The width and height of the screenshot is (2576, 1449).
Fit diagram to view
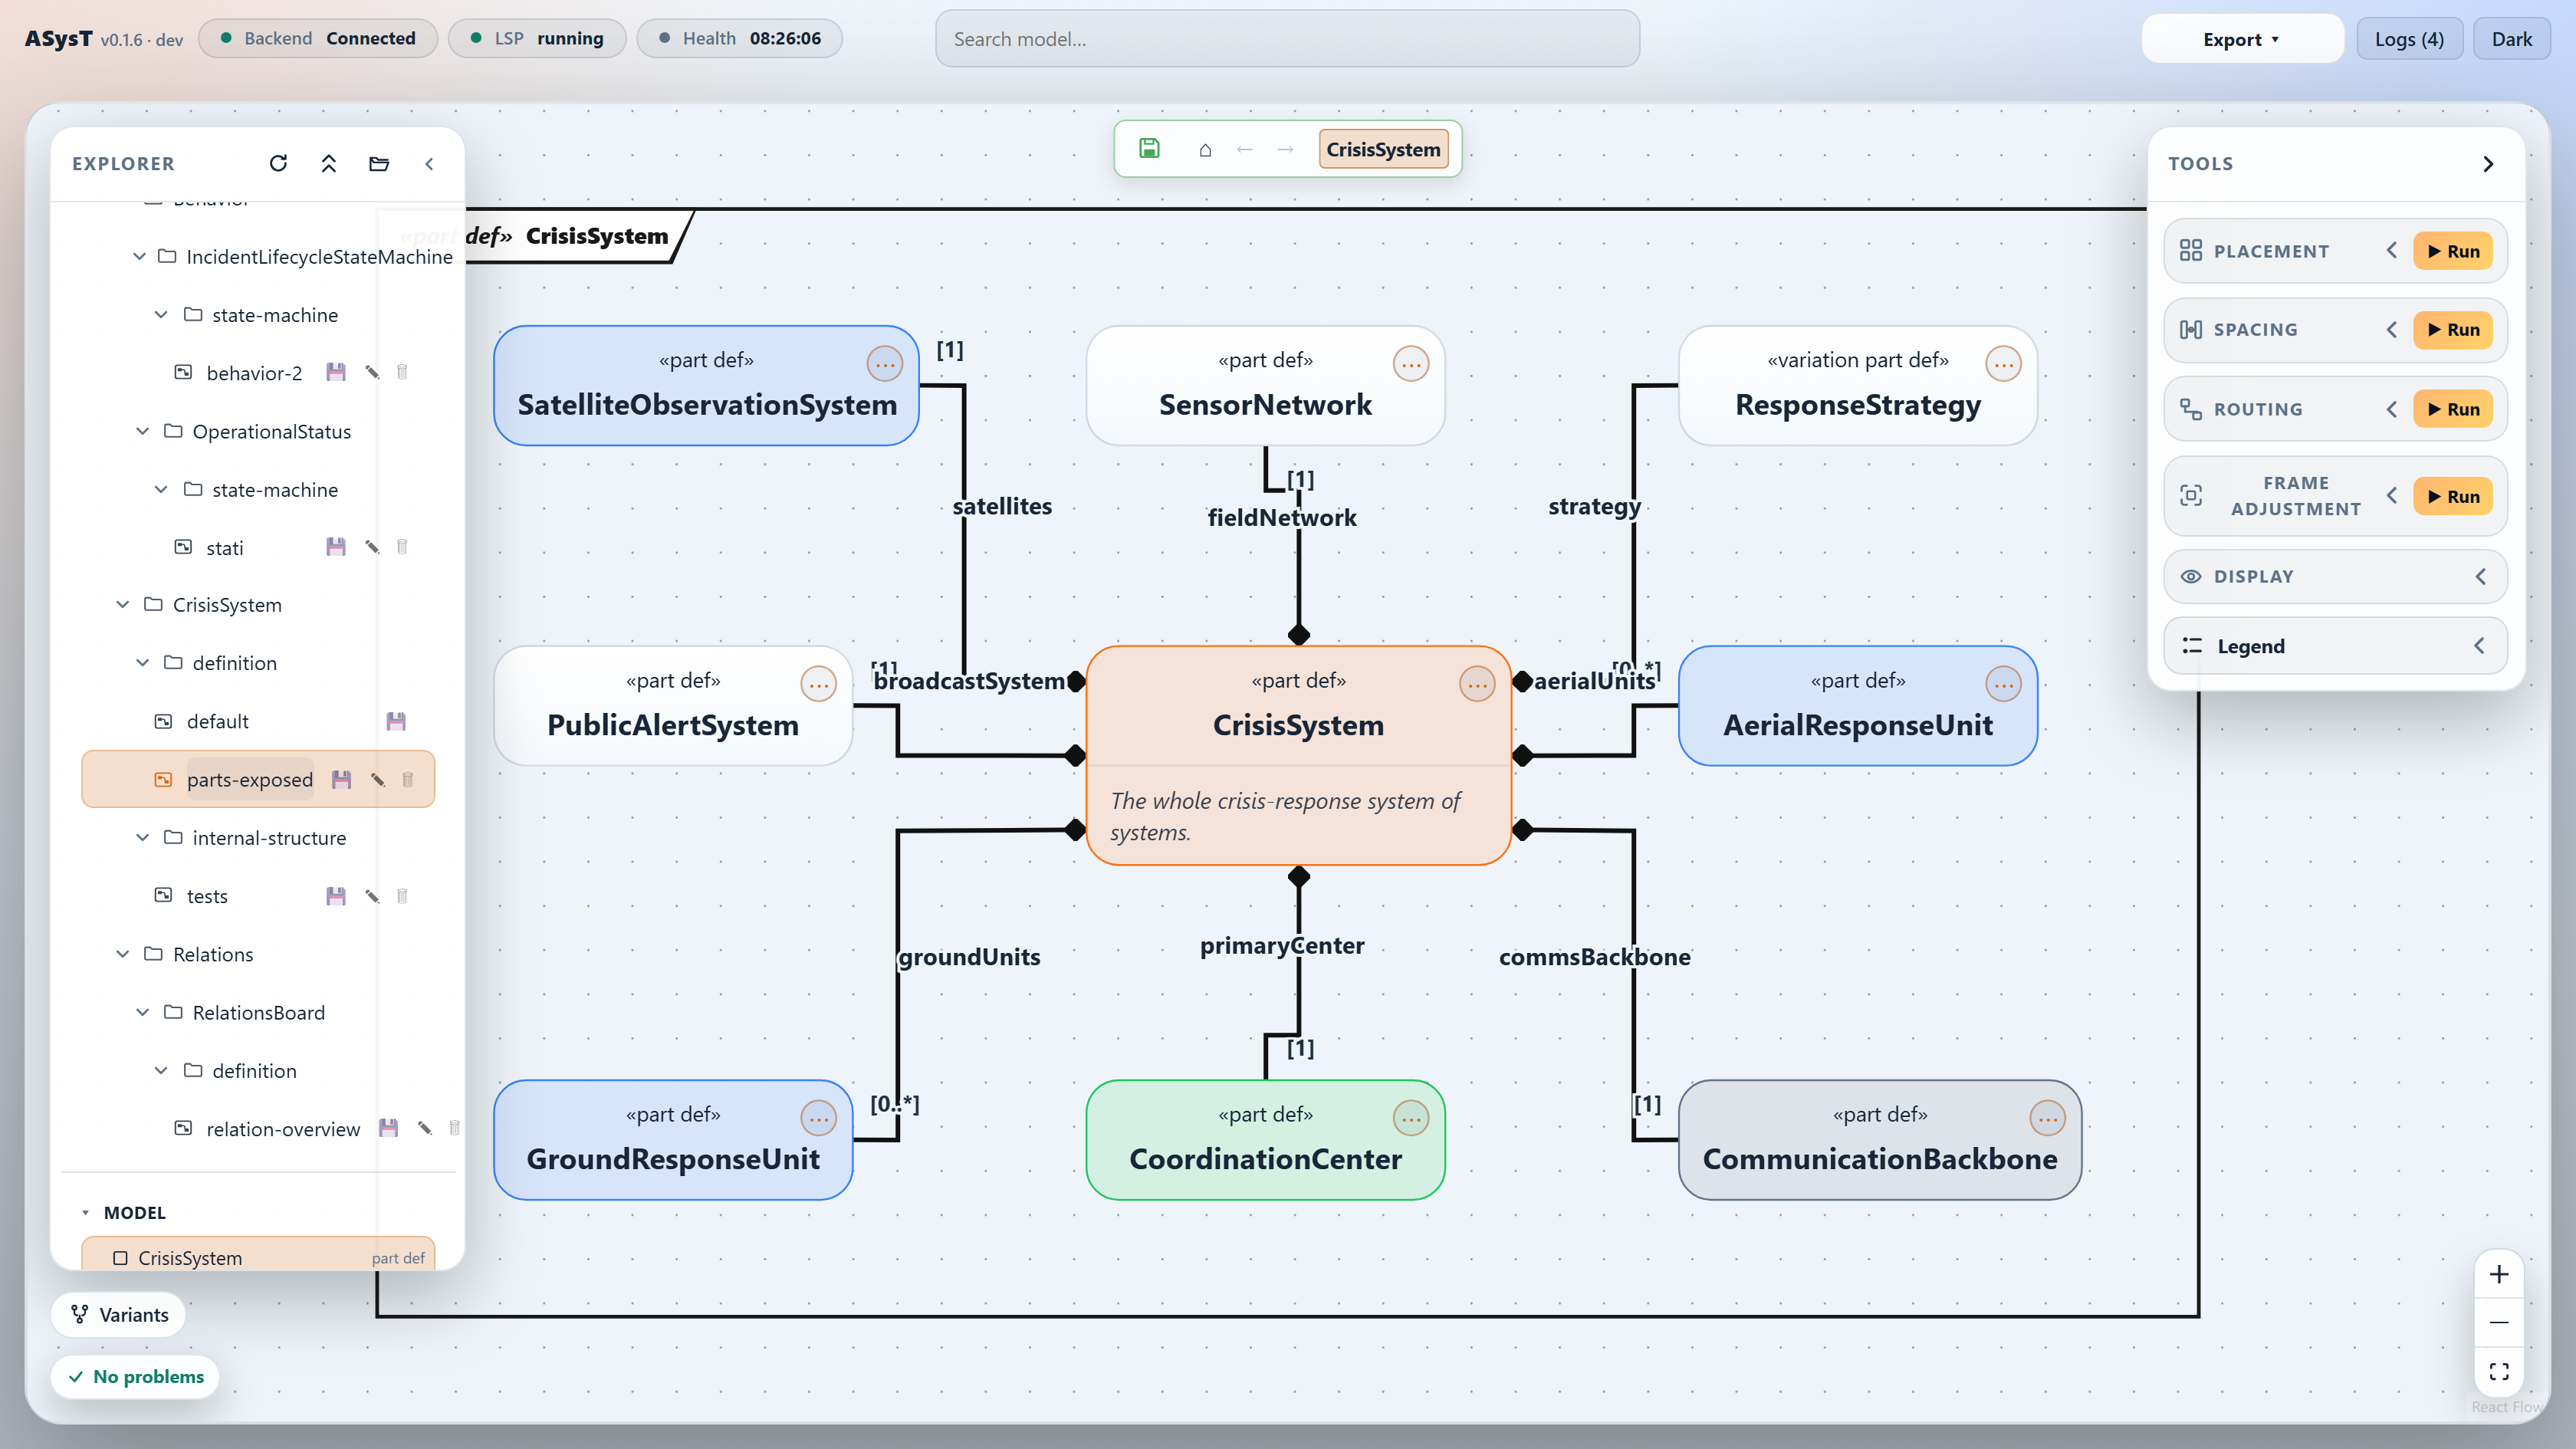point(2499,1371)
